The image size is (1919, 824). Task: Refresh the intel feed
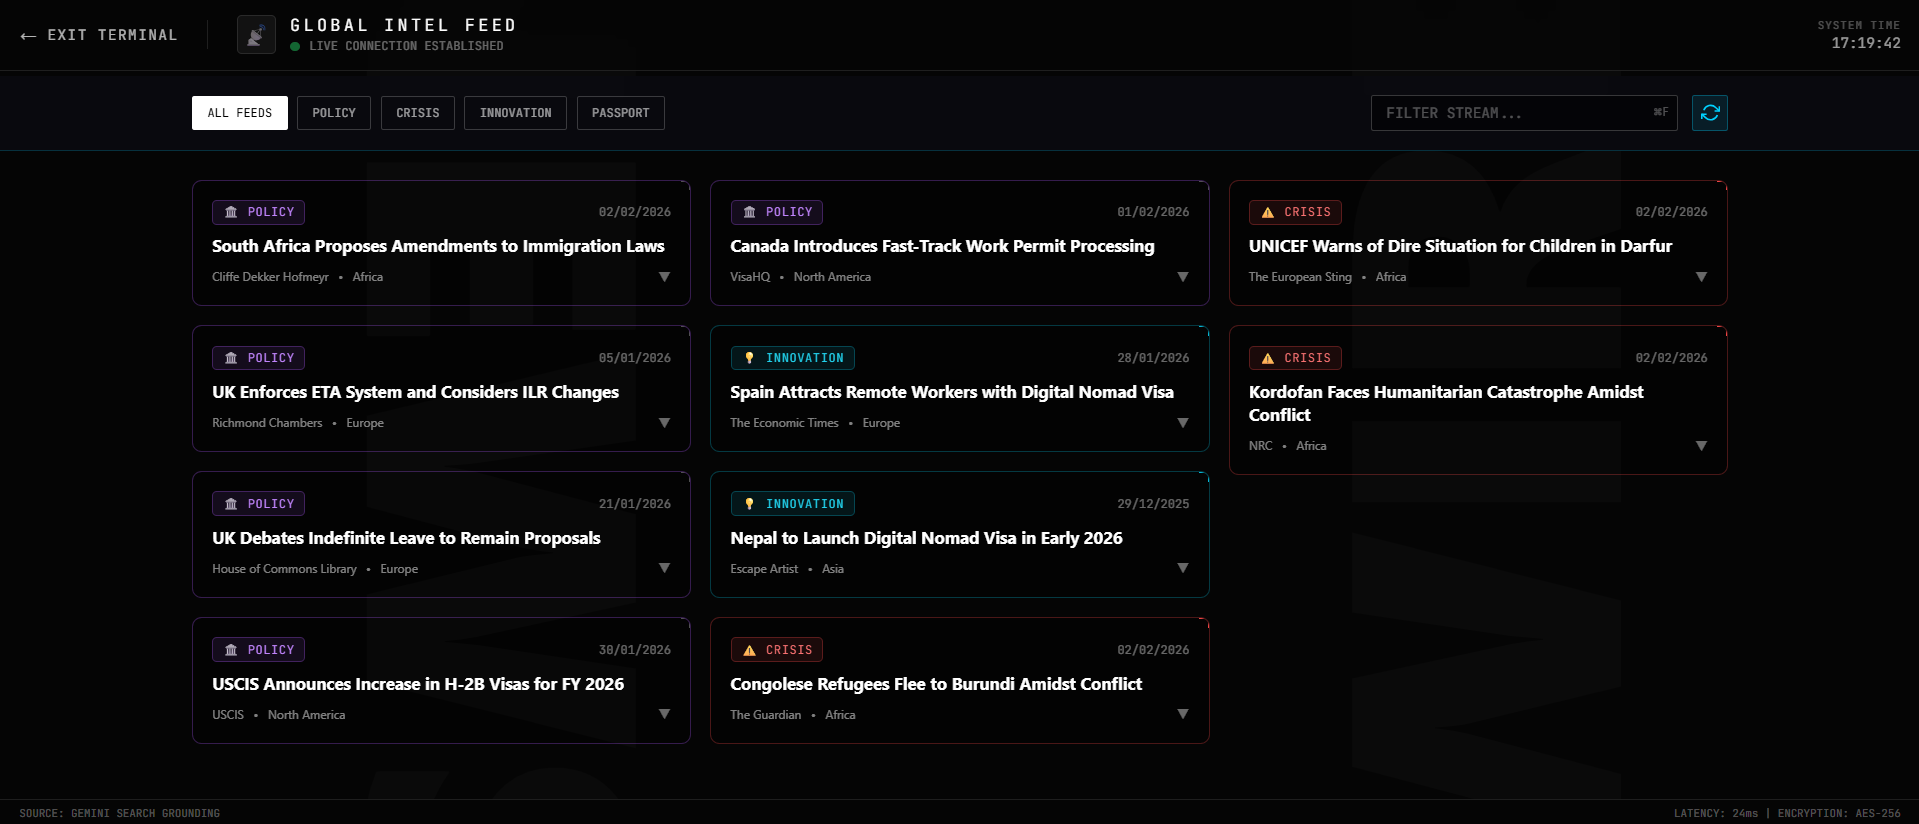[x=1709, y=113]
